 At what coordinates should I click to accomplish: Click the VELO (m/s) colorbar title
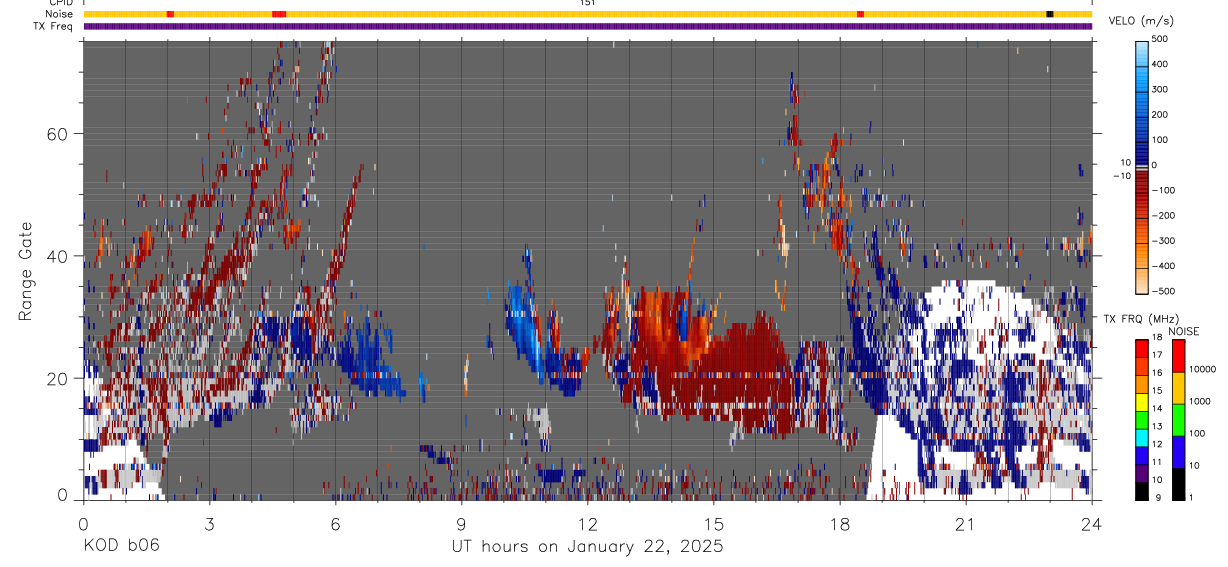point(1143,20)
